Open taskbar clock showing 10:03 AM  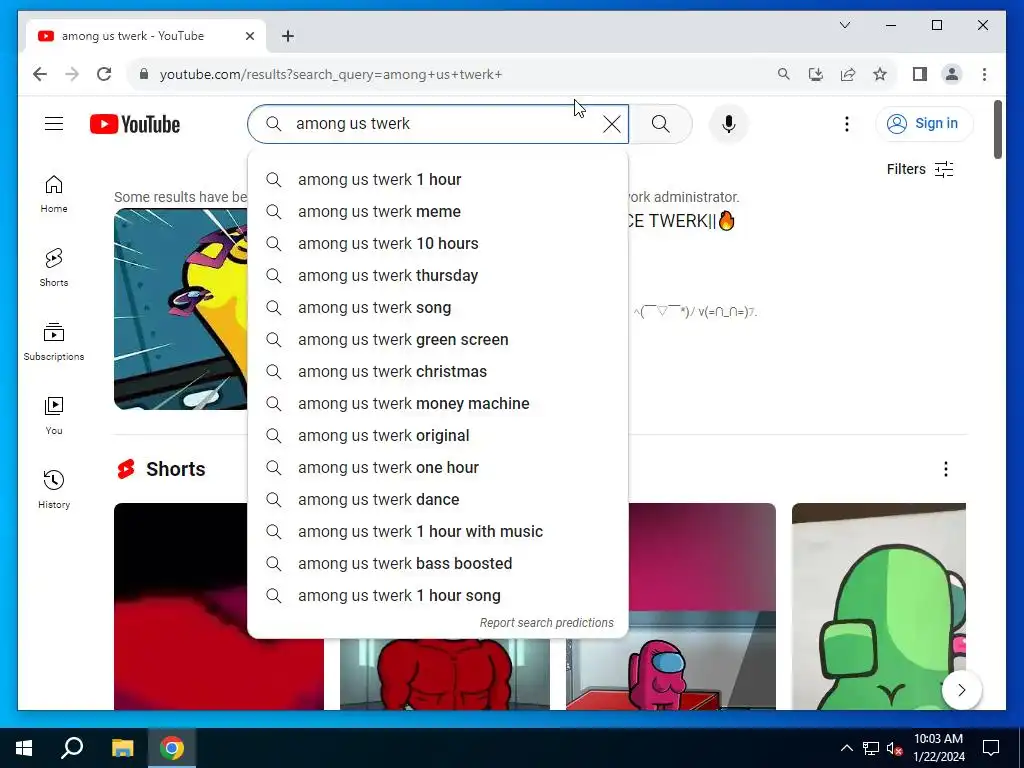tap(938, 748)
